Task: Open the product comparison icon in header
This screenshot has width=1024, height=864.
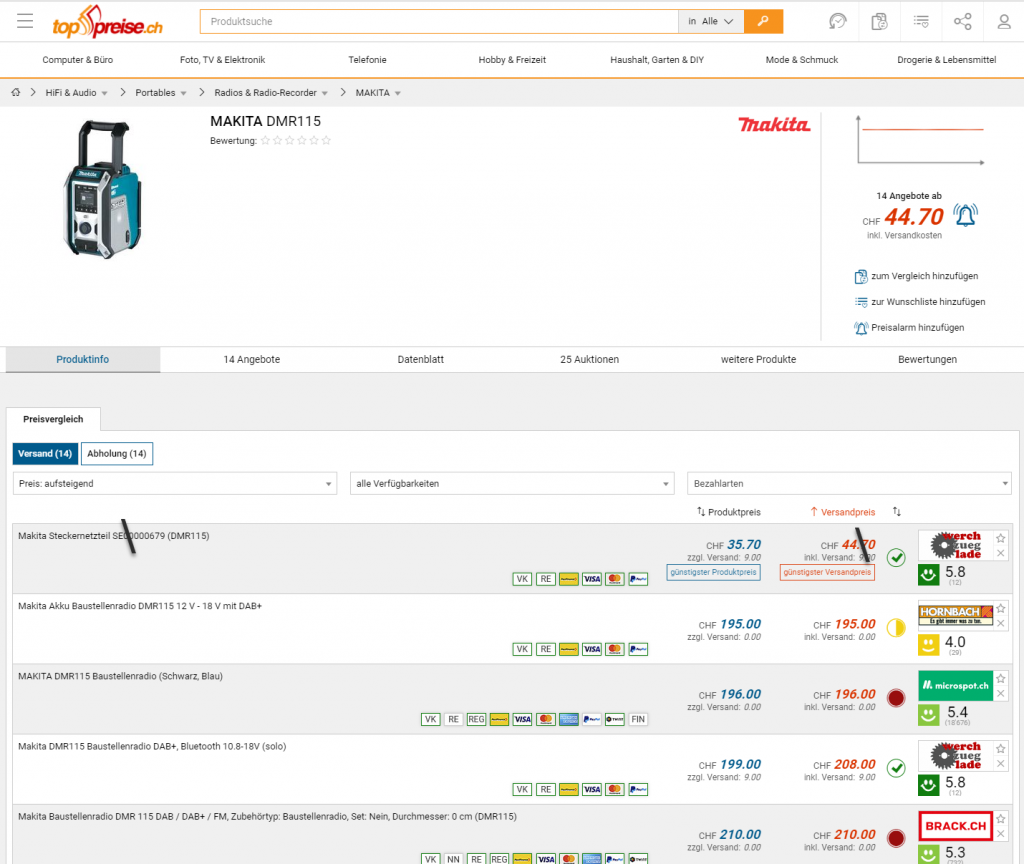Action: (879, 21)
